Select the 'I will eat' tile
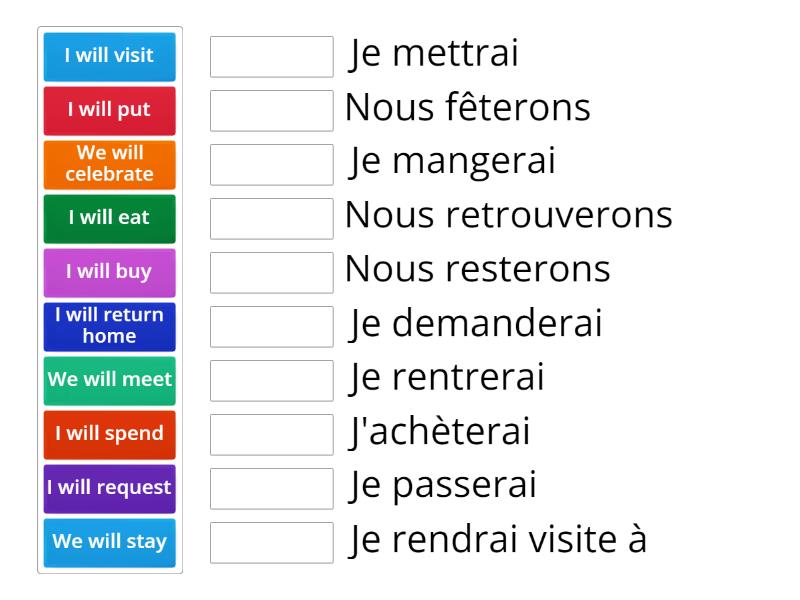Viewport: 800px width, 600px height. pyautogui.click(x=109, y=218)
